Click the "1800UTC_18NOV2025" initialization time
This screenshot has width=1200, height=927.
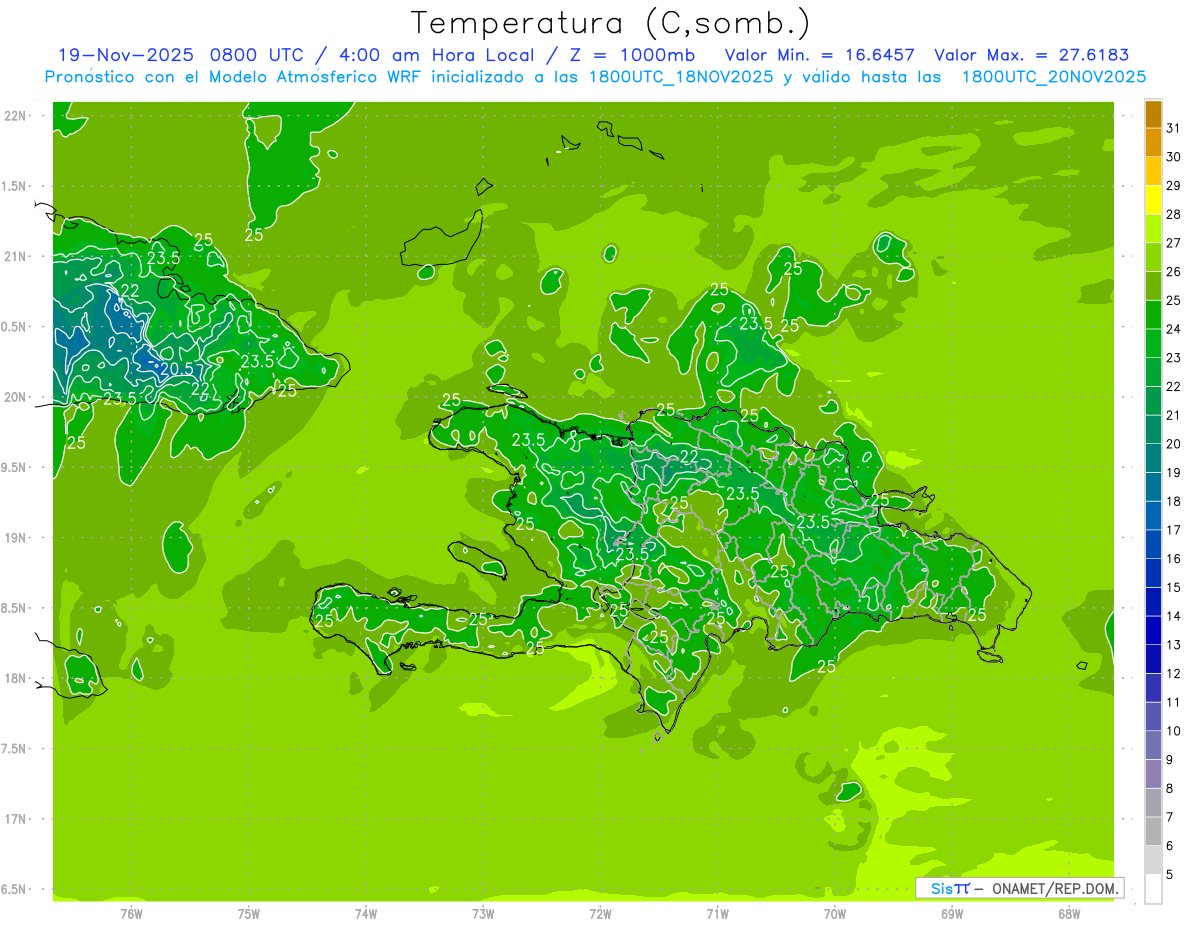pos(680,77)
